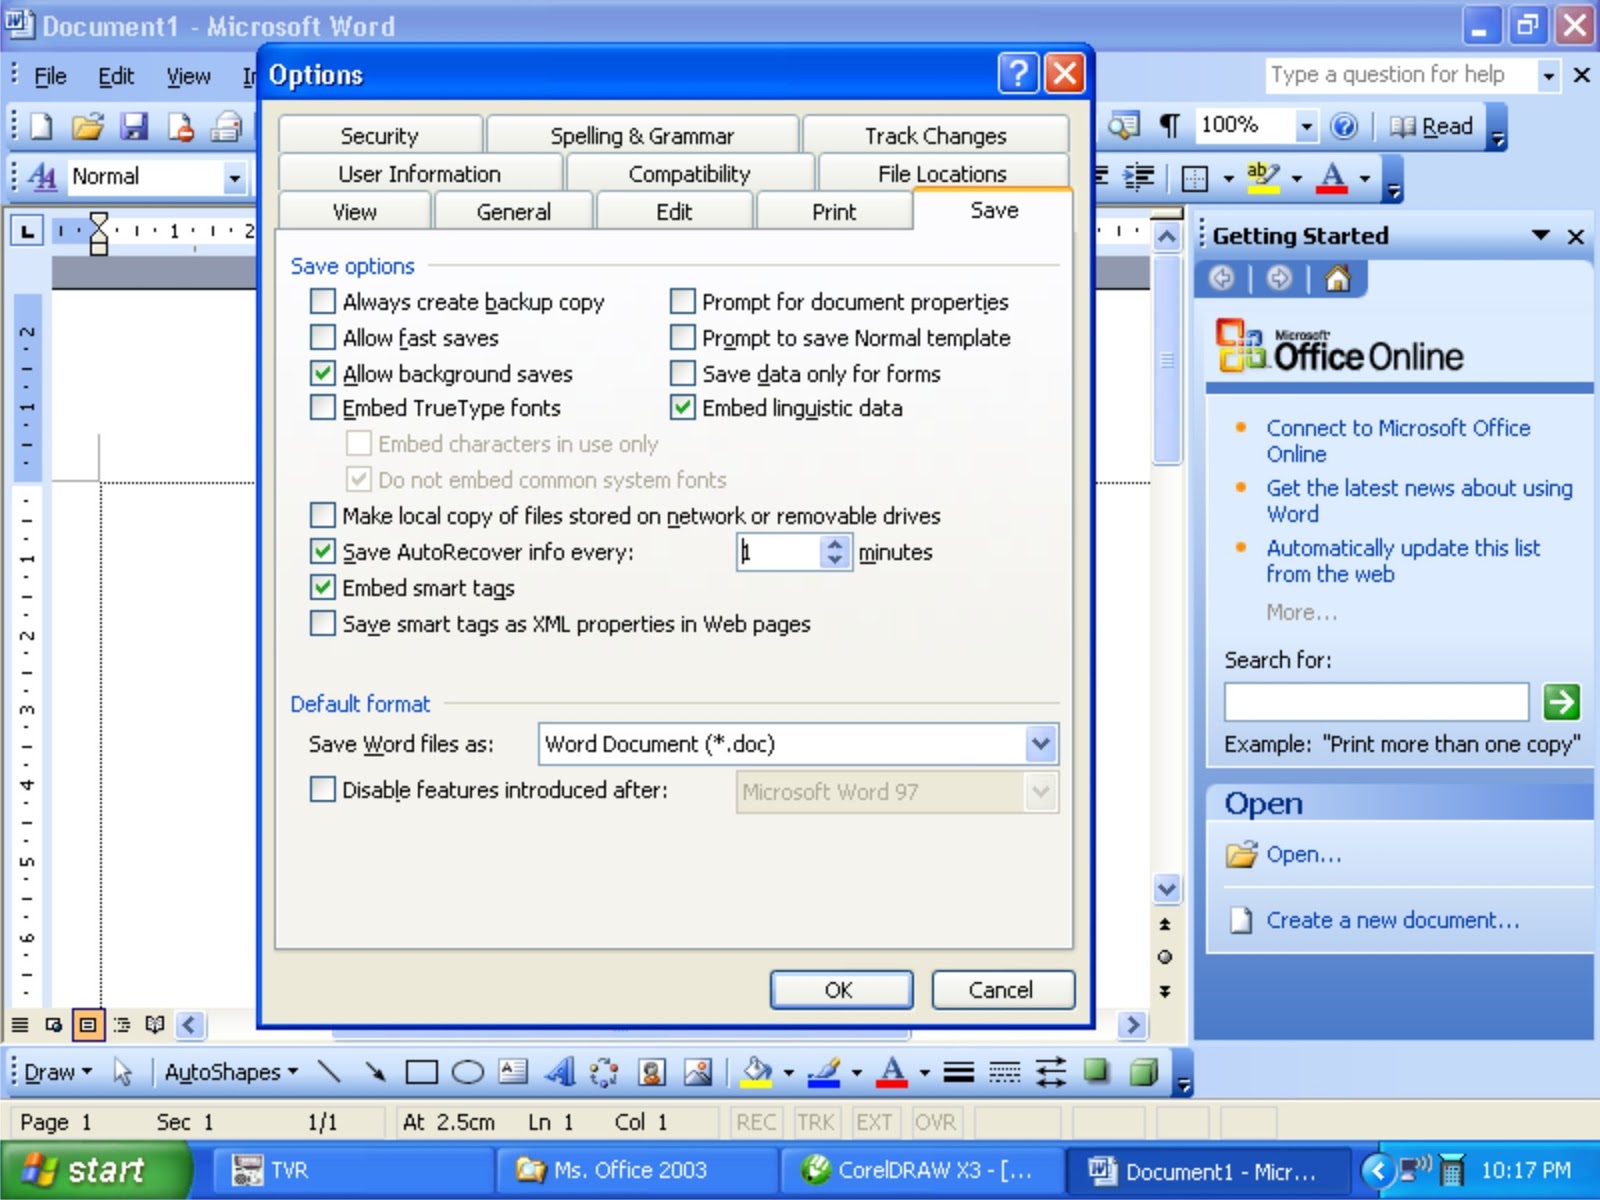
Task: Click the Print Layout view icon
Action: (88, 1024)
